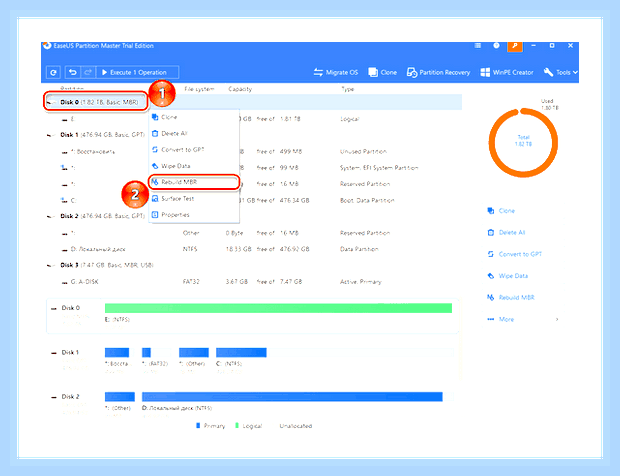Click Disk 2 D: partition bar
Viewport: 620px width, 476px height.
point(292,397)
